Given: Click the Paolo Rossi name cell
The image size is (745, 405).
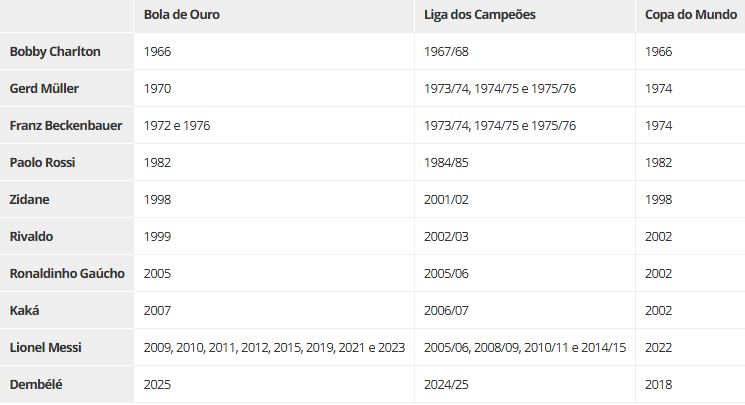Looking at the screenshot, I should coord(43,162).
